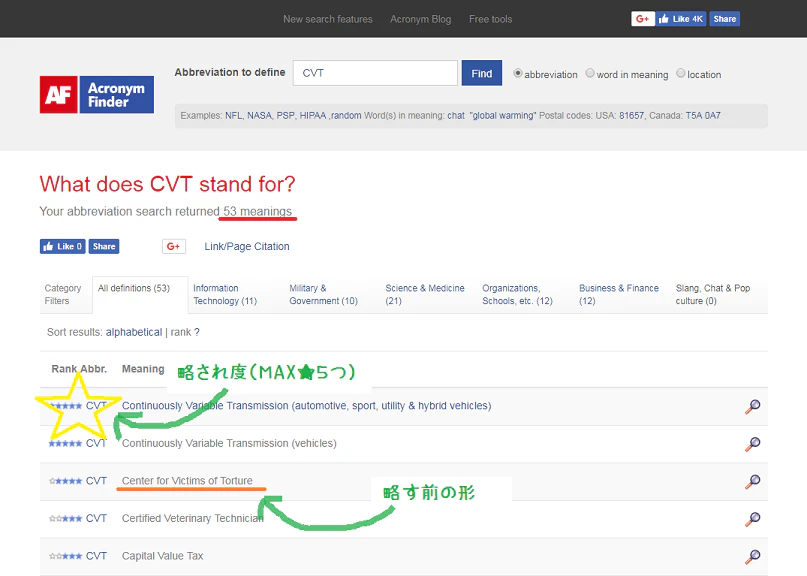Open magnifier for Continuously Variable Transmission (automotive) row
Viewport: 807px width, 576px height.
tap(752, 406)
